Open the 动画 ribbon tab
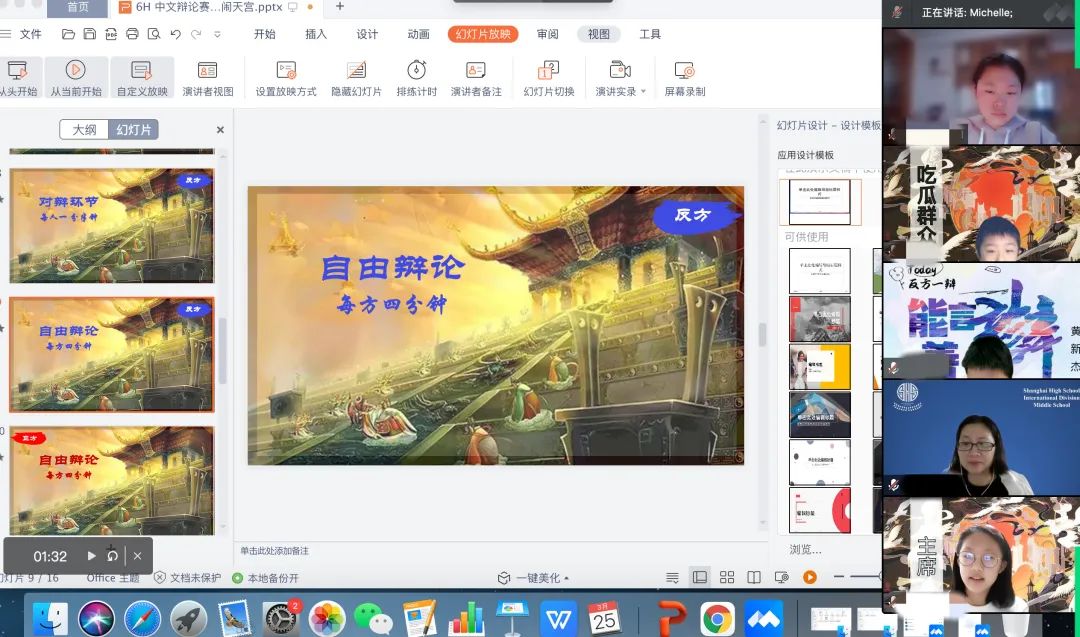 coord(418,34)
